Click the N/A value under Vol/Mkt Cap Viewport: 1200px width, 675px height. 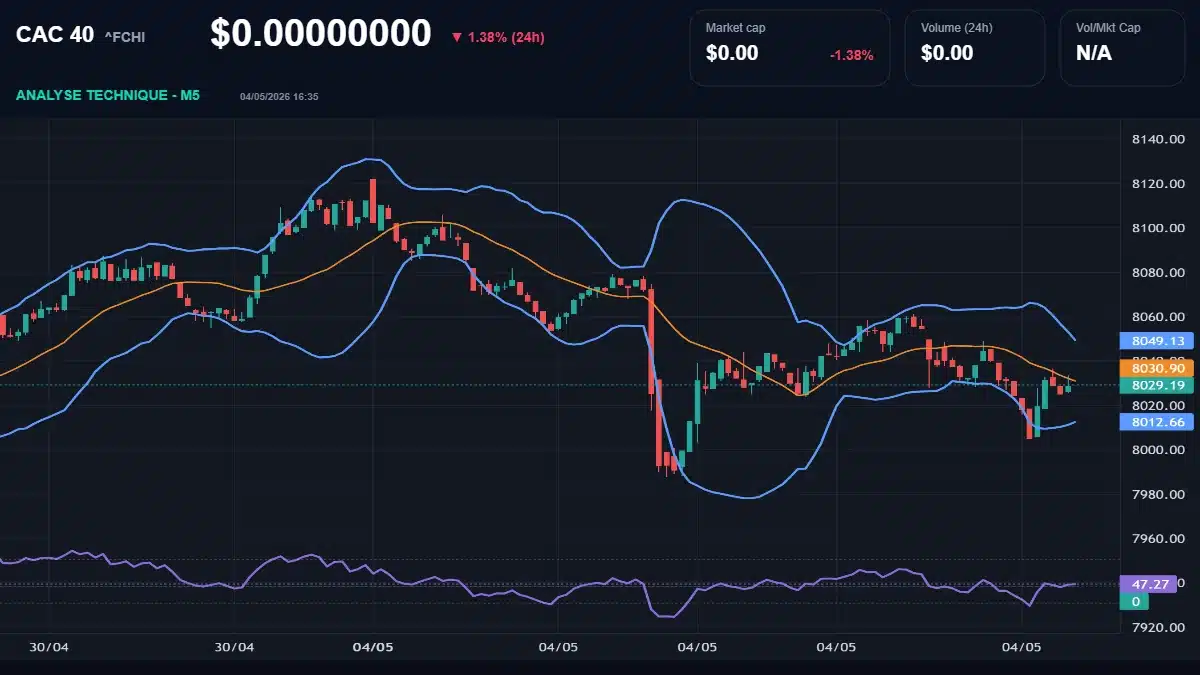(1094, 54)
